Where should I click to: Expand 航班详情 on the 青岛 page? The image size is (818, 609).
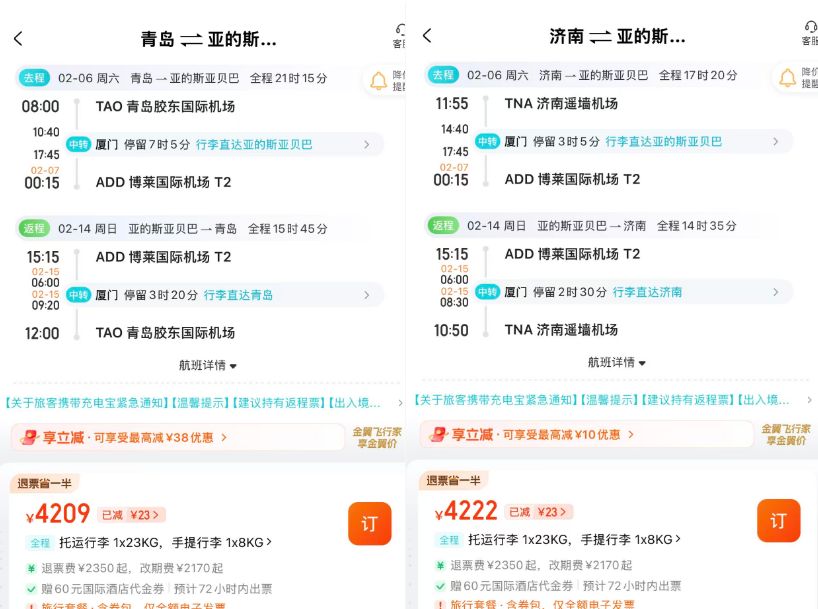208,365
